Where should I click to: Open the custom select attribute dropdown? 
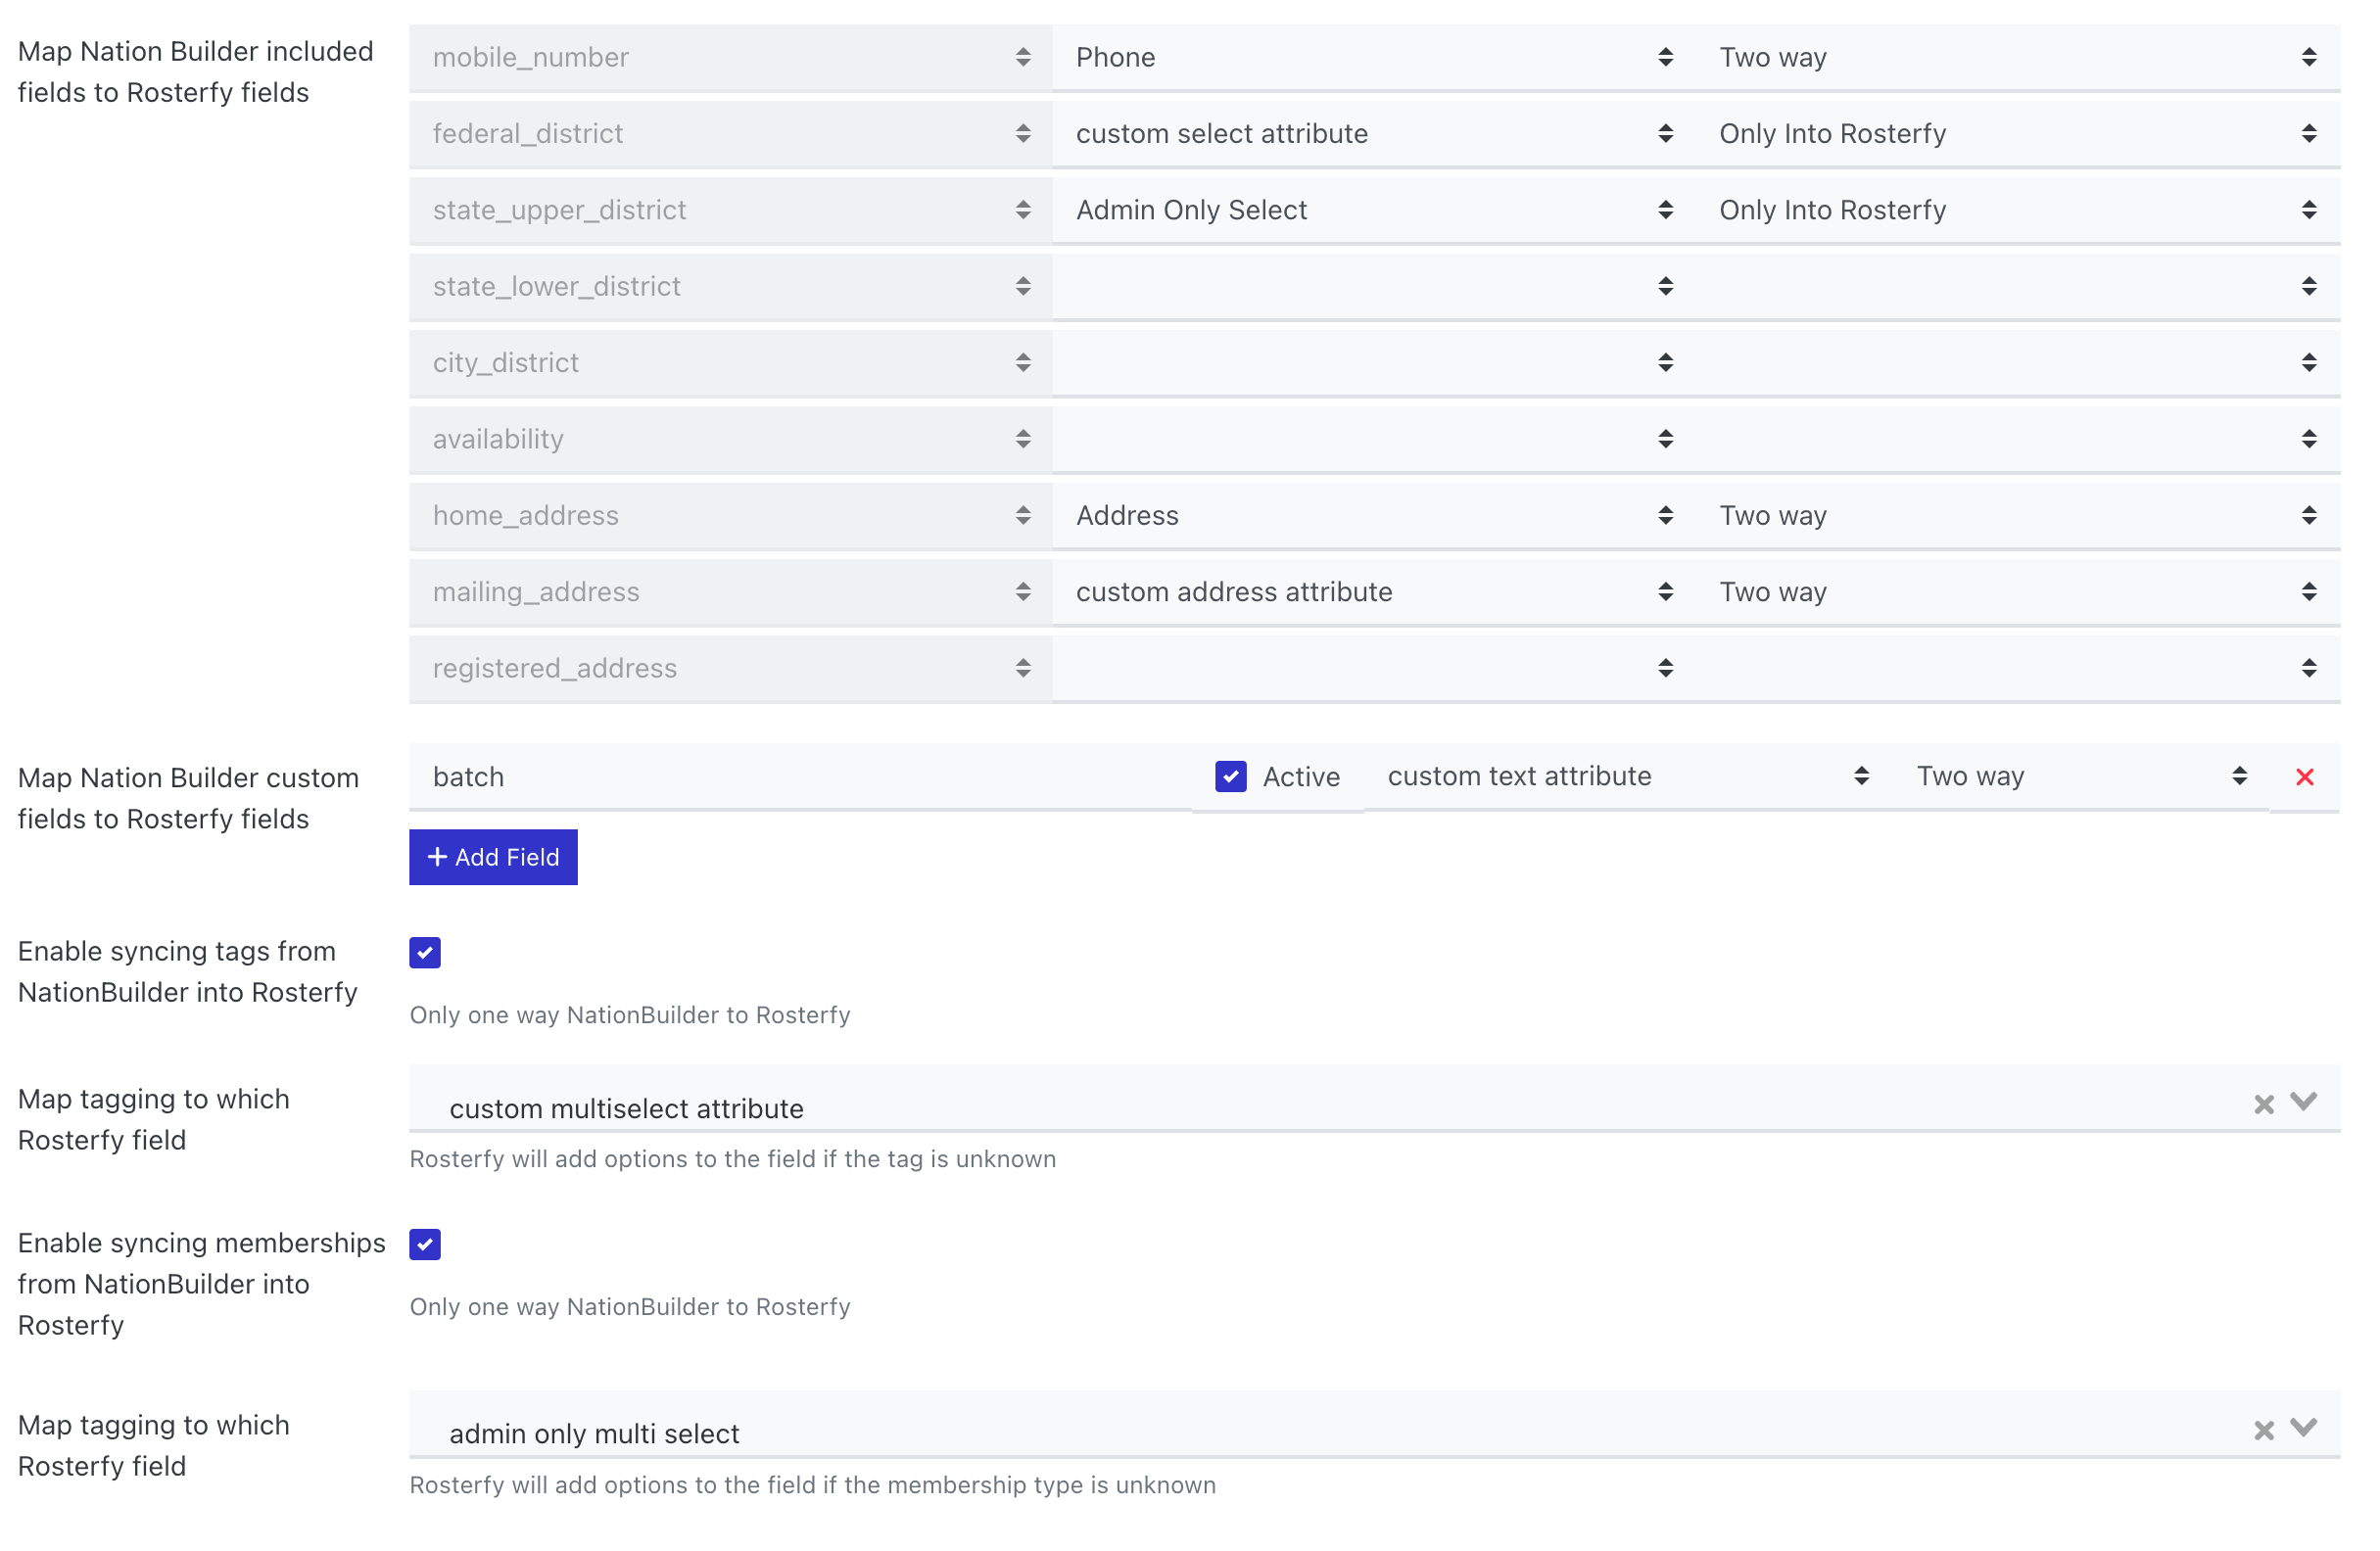coord(1374,134)
